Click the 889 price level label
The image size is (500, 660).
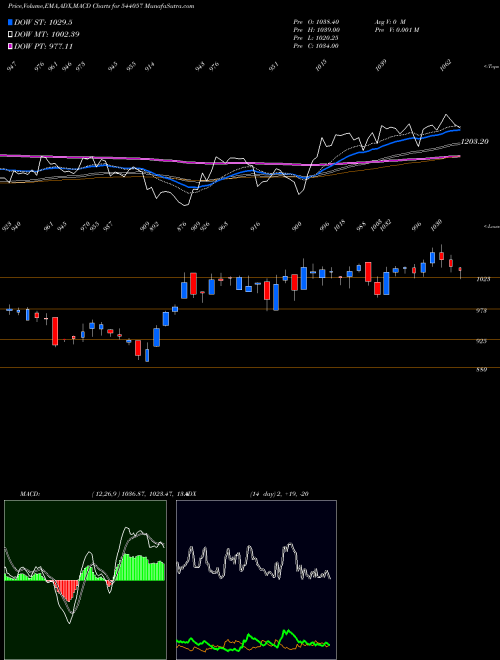[482, 370]
